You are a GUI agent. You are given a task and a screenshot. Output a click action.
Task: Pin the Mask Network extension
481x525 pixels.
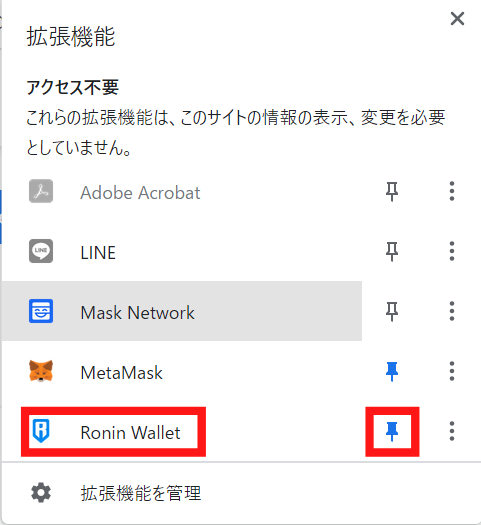(x=392, y=312)
